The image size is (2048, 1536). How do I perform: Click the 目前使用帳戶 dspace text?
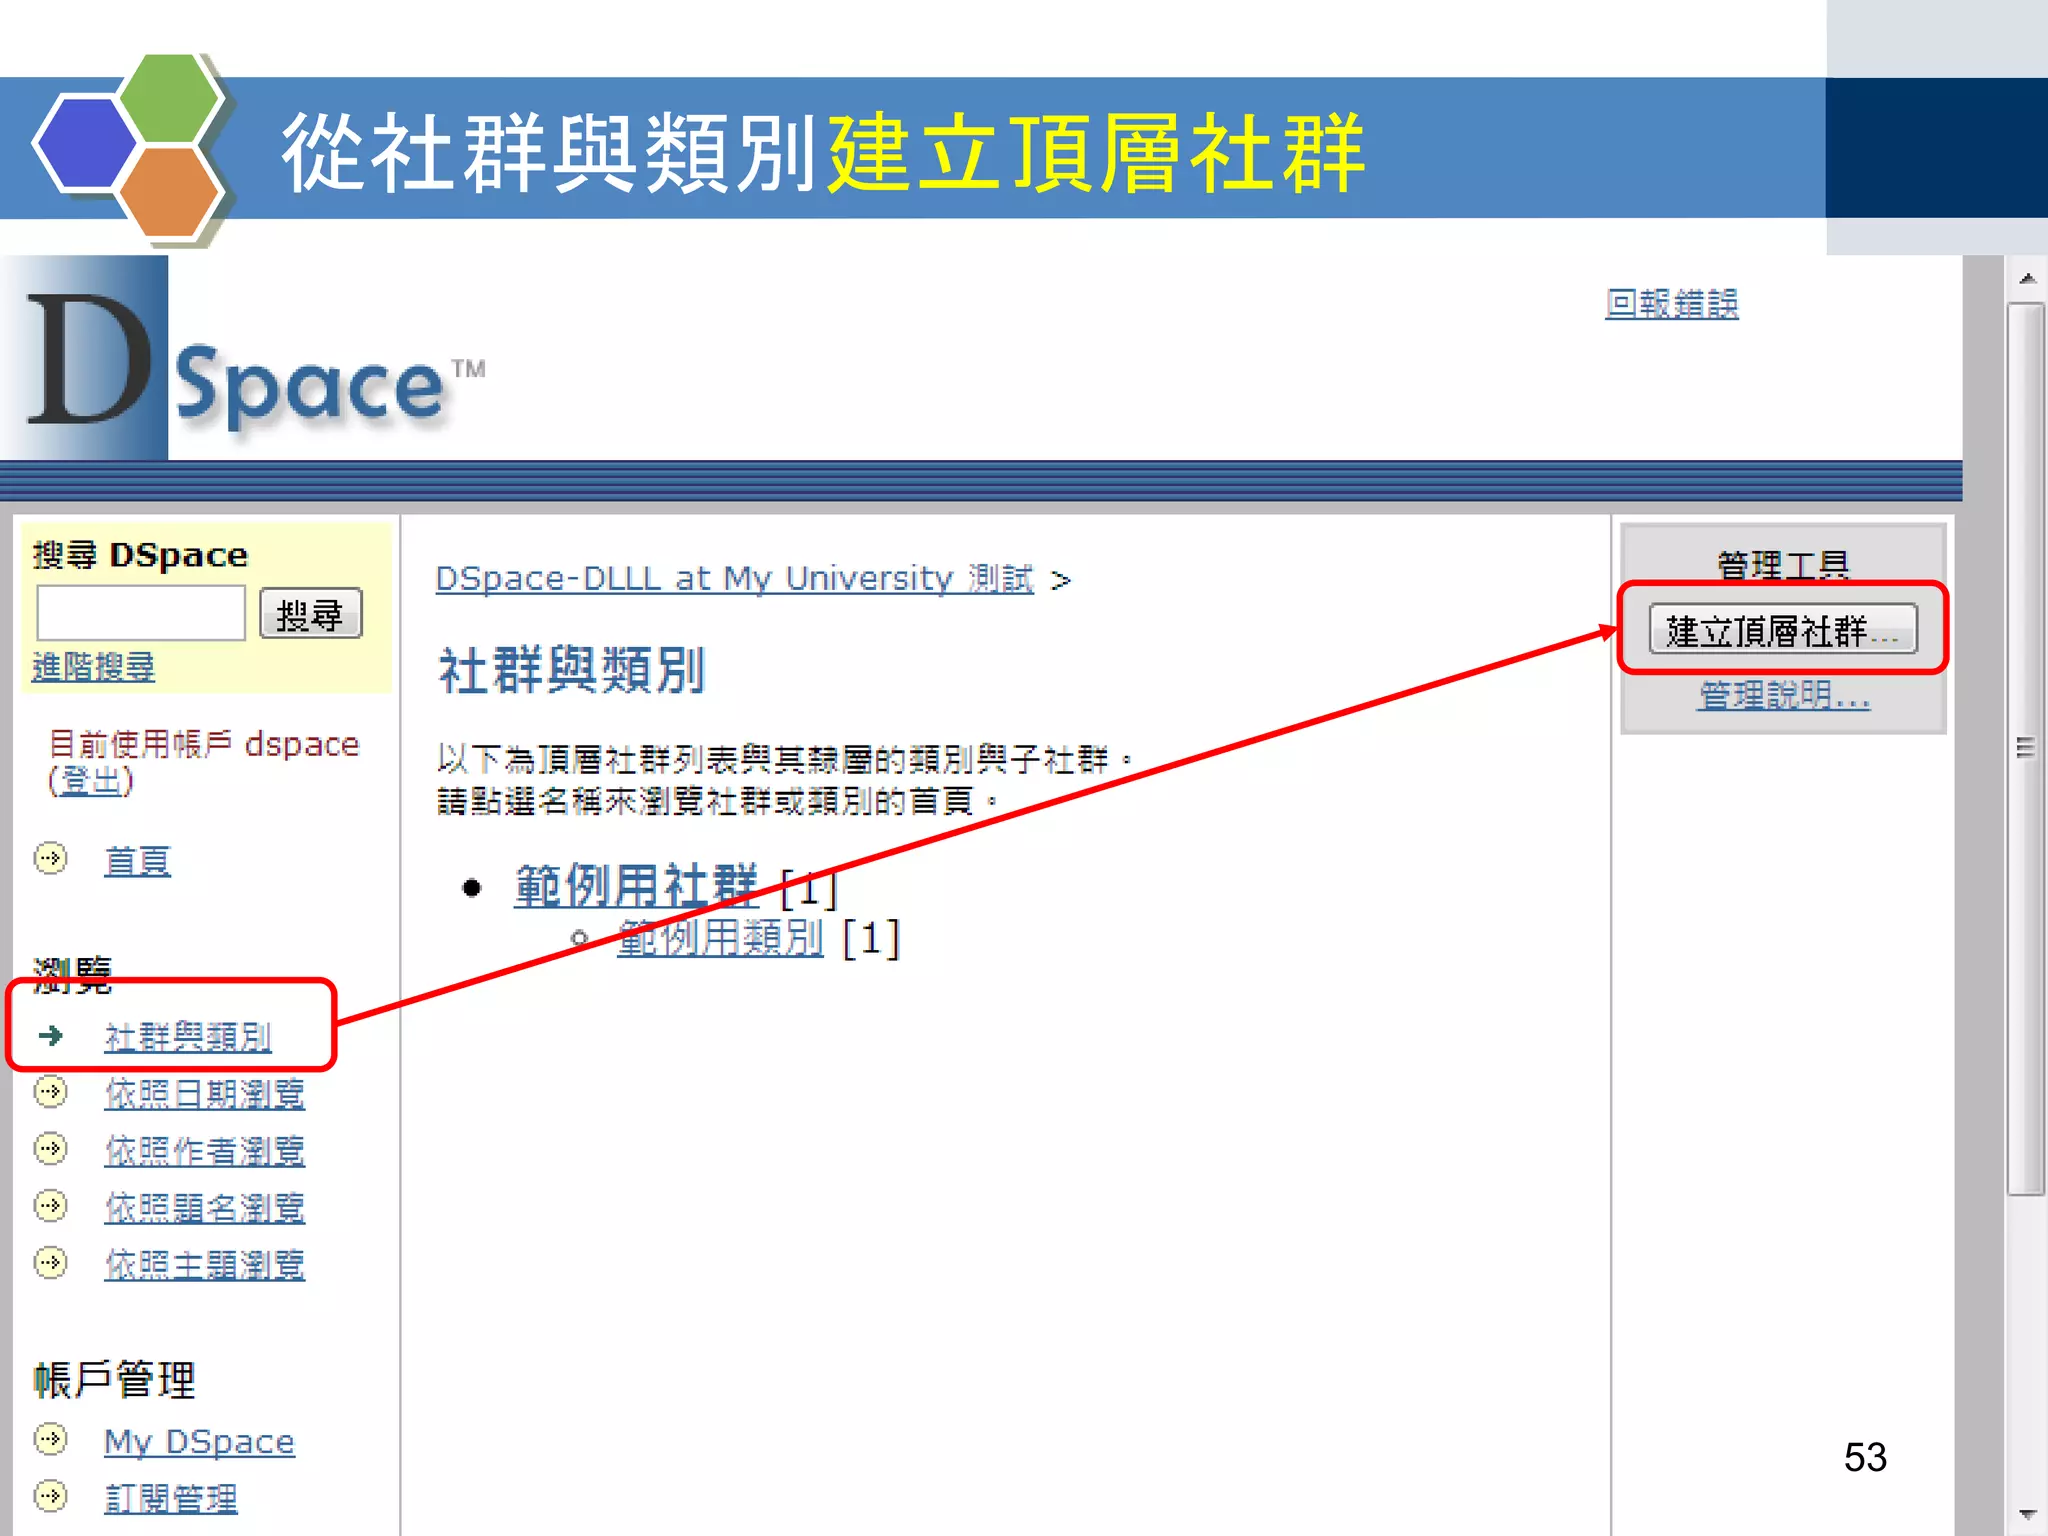click(x=204, y=744)
